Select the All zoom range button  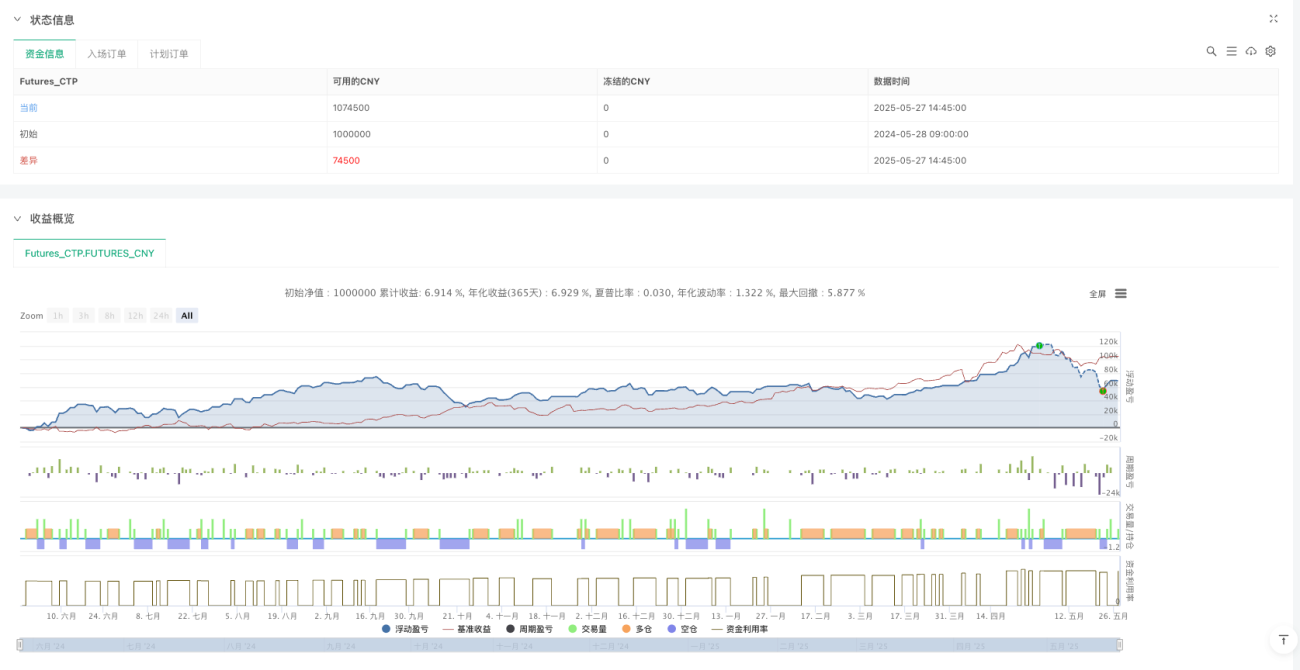[187, 315]
